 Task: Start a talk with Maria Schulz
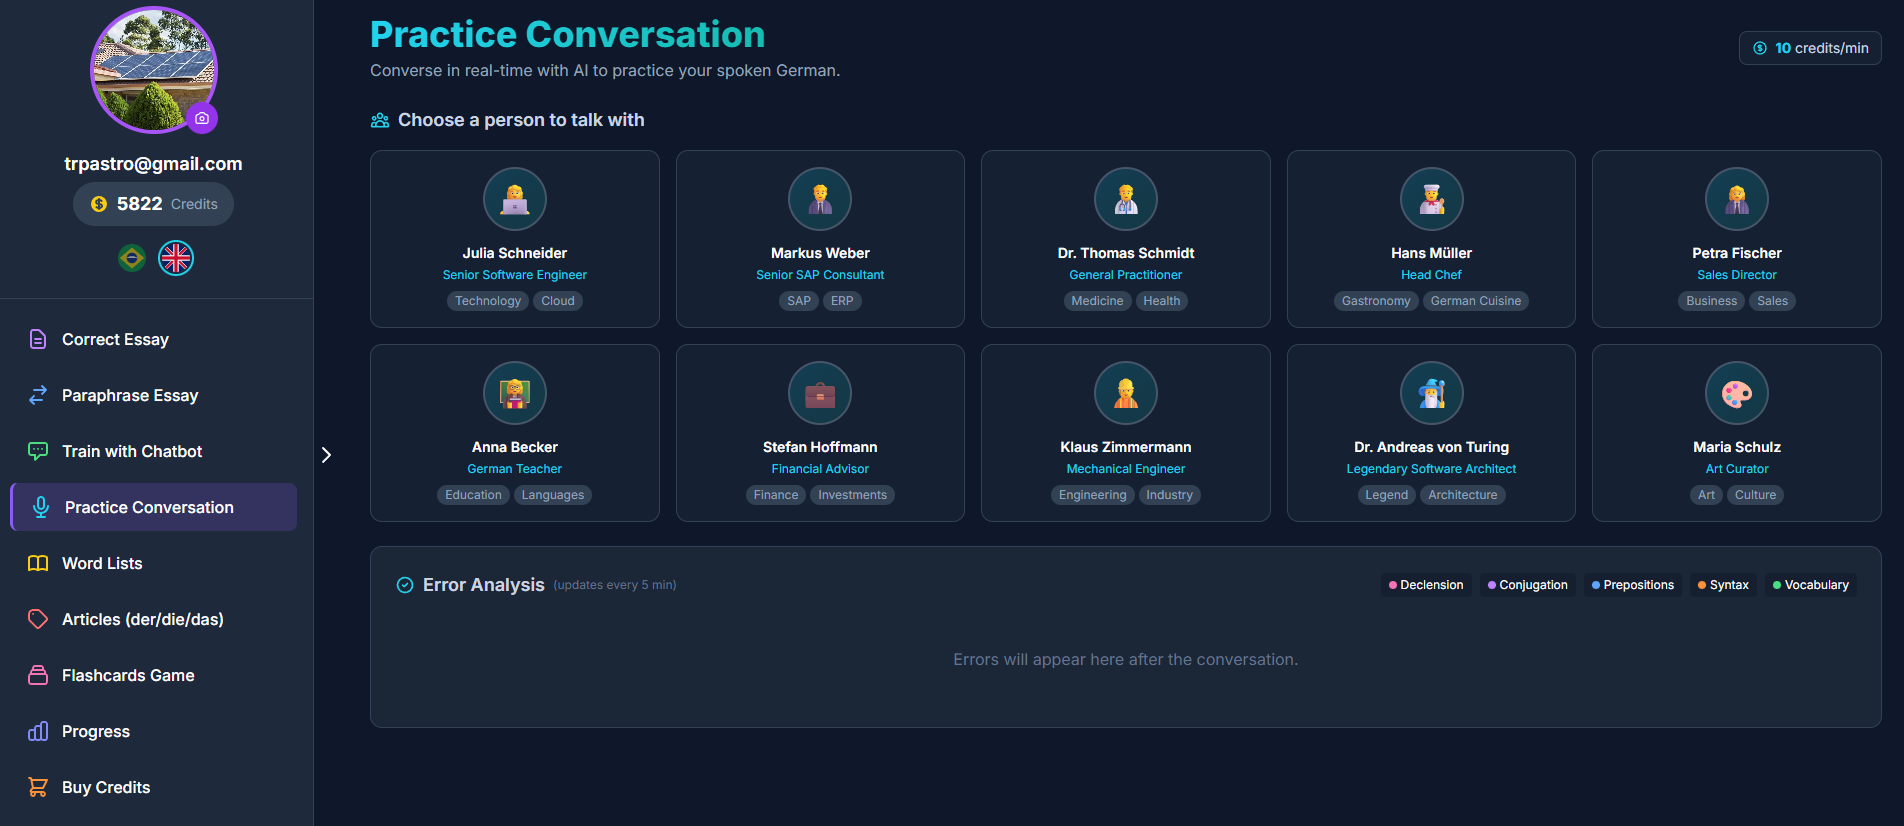point(1736,434)
